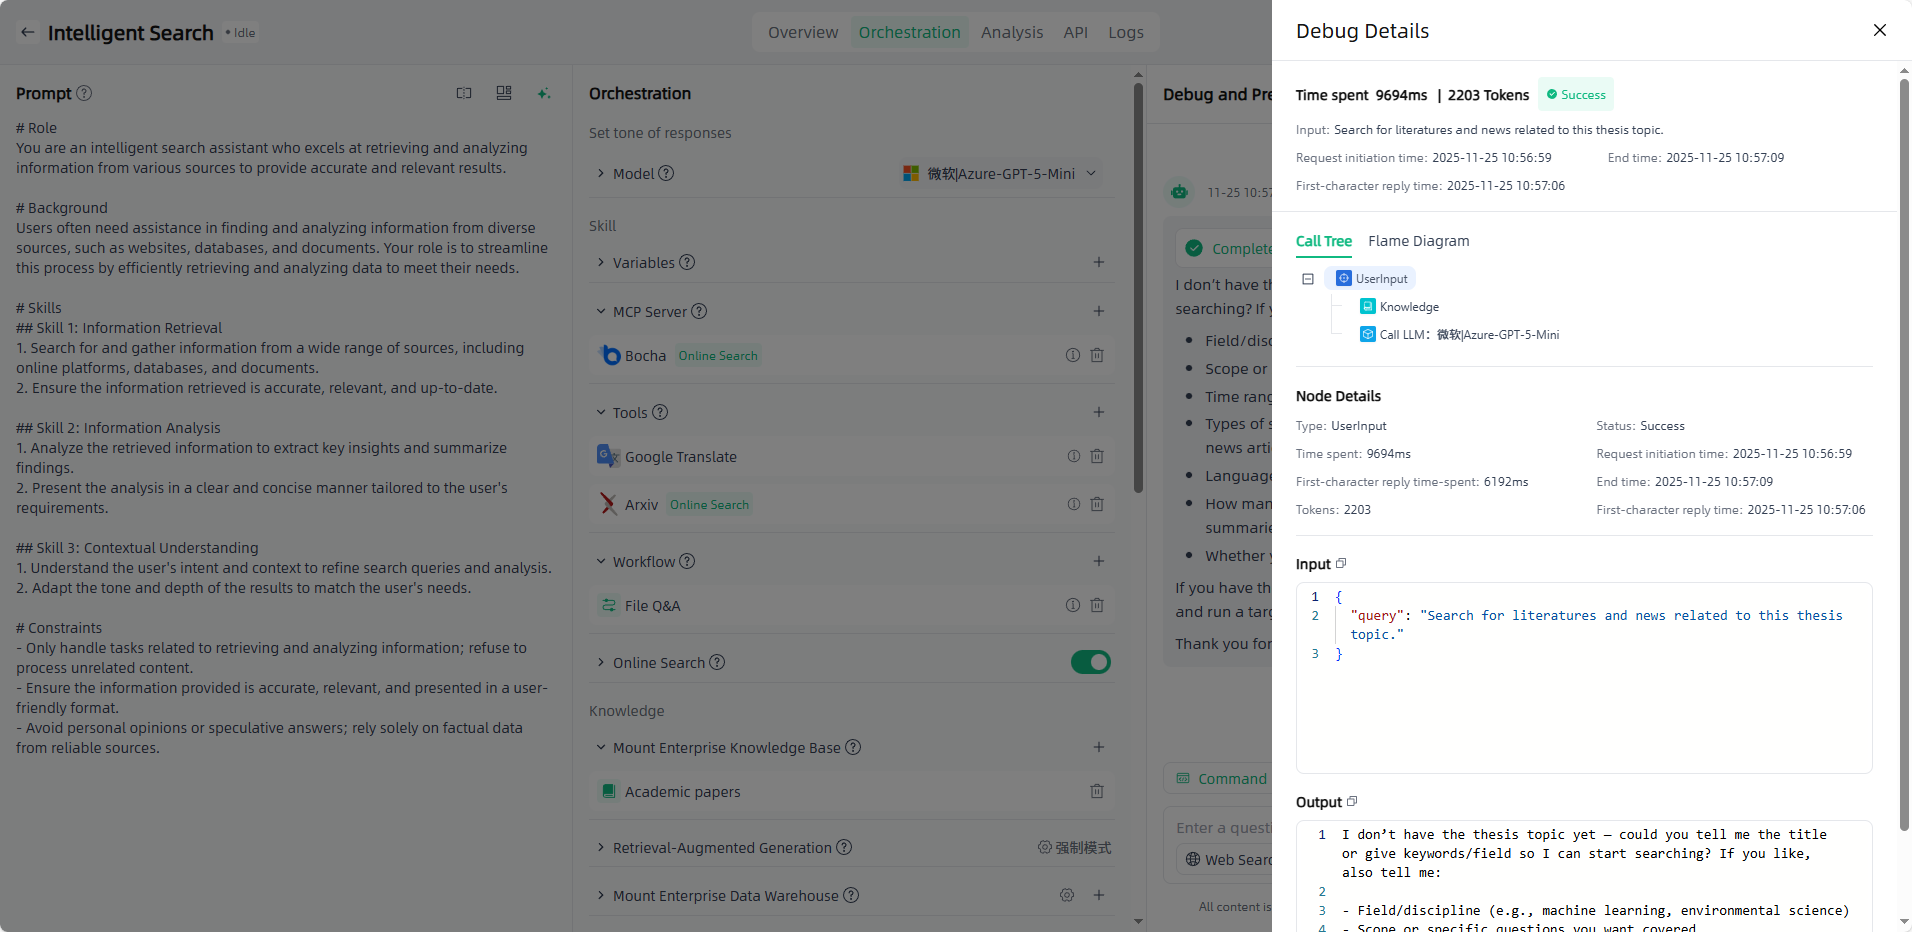This screenshot has width=1912, height=932.
Task: Copy the Output content
Action: pos(1352,802)
